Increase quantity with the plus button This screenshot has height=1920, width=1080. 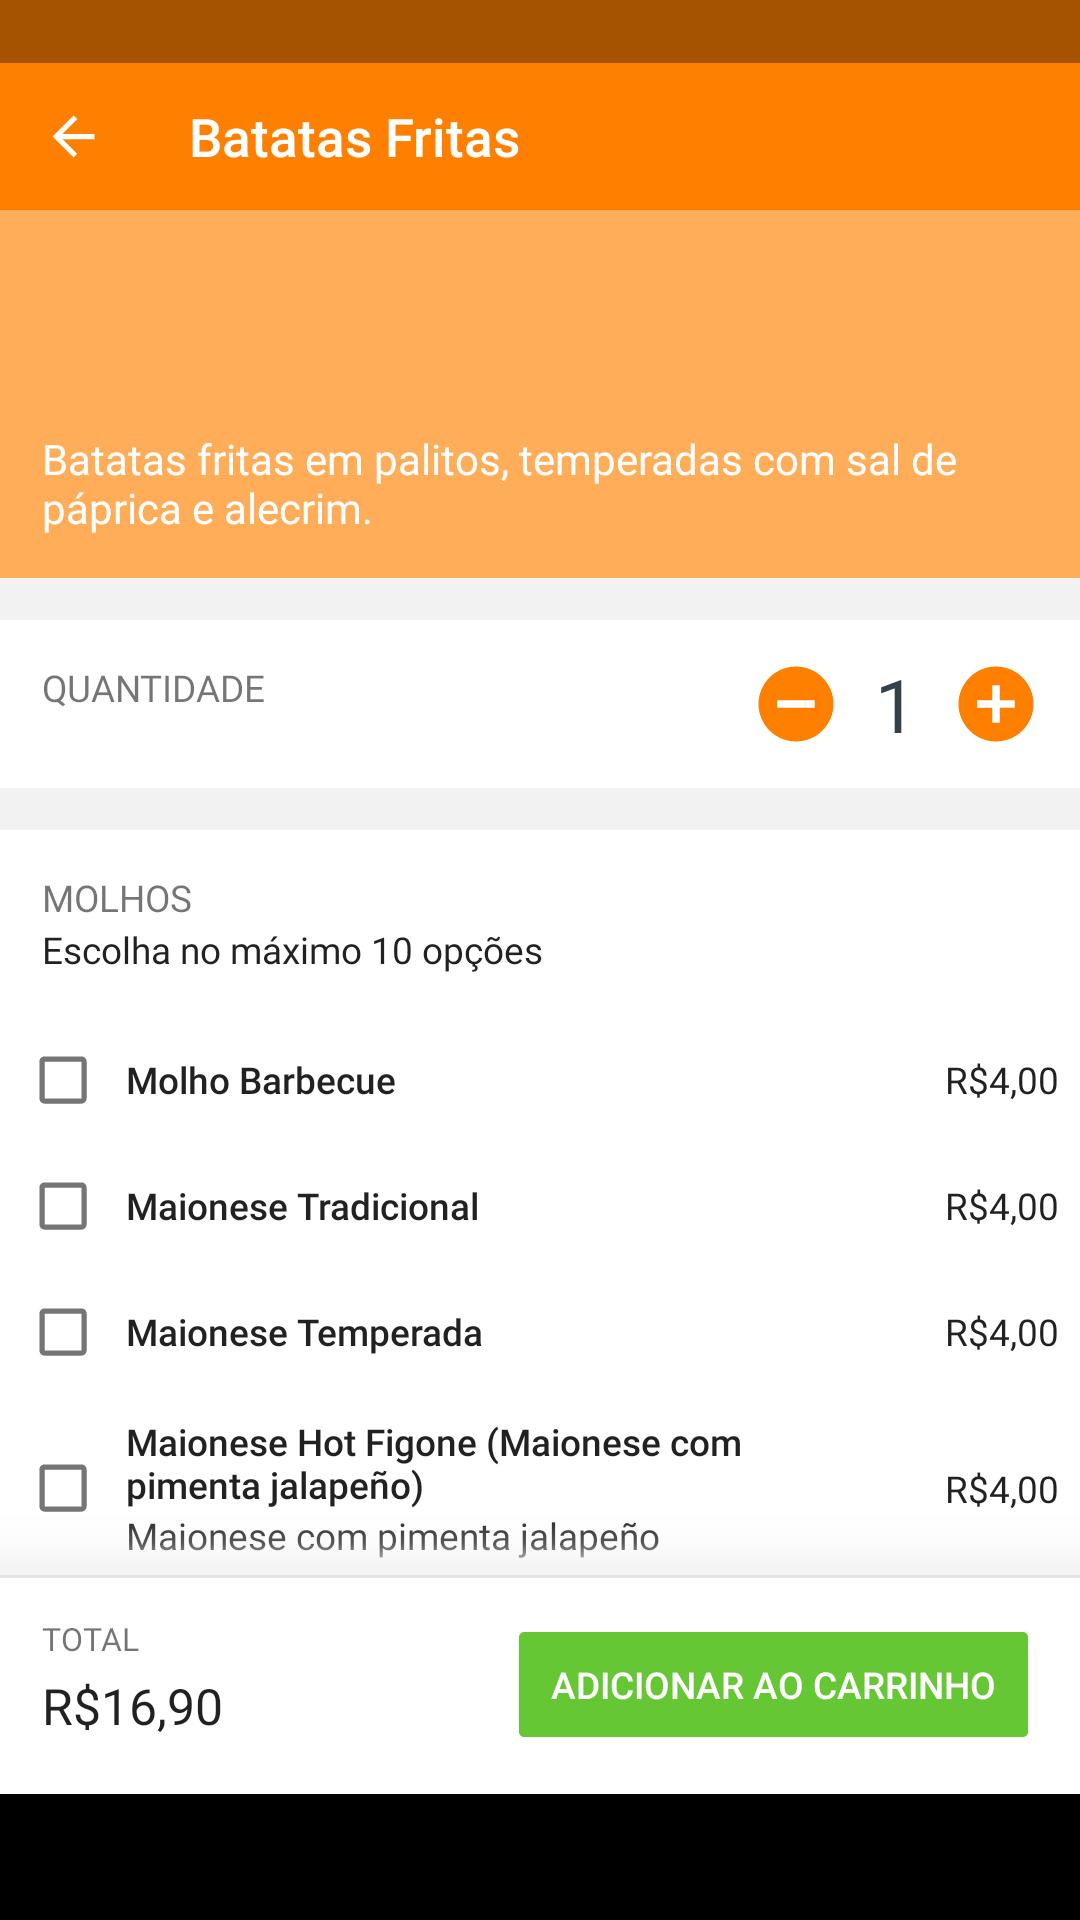pos(996,704)
